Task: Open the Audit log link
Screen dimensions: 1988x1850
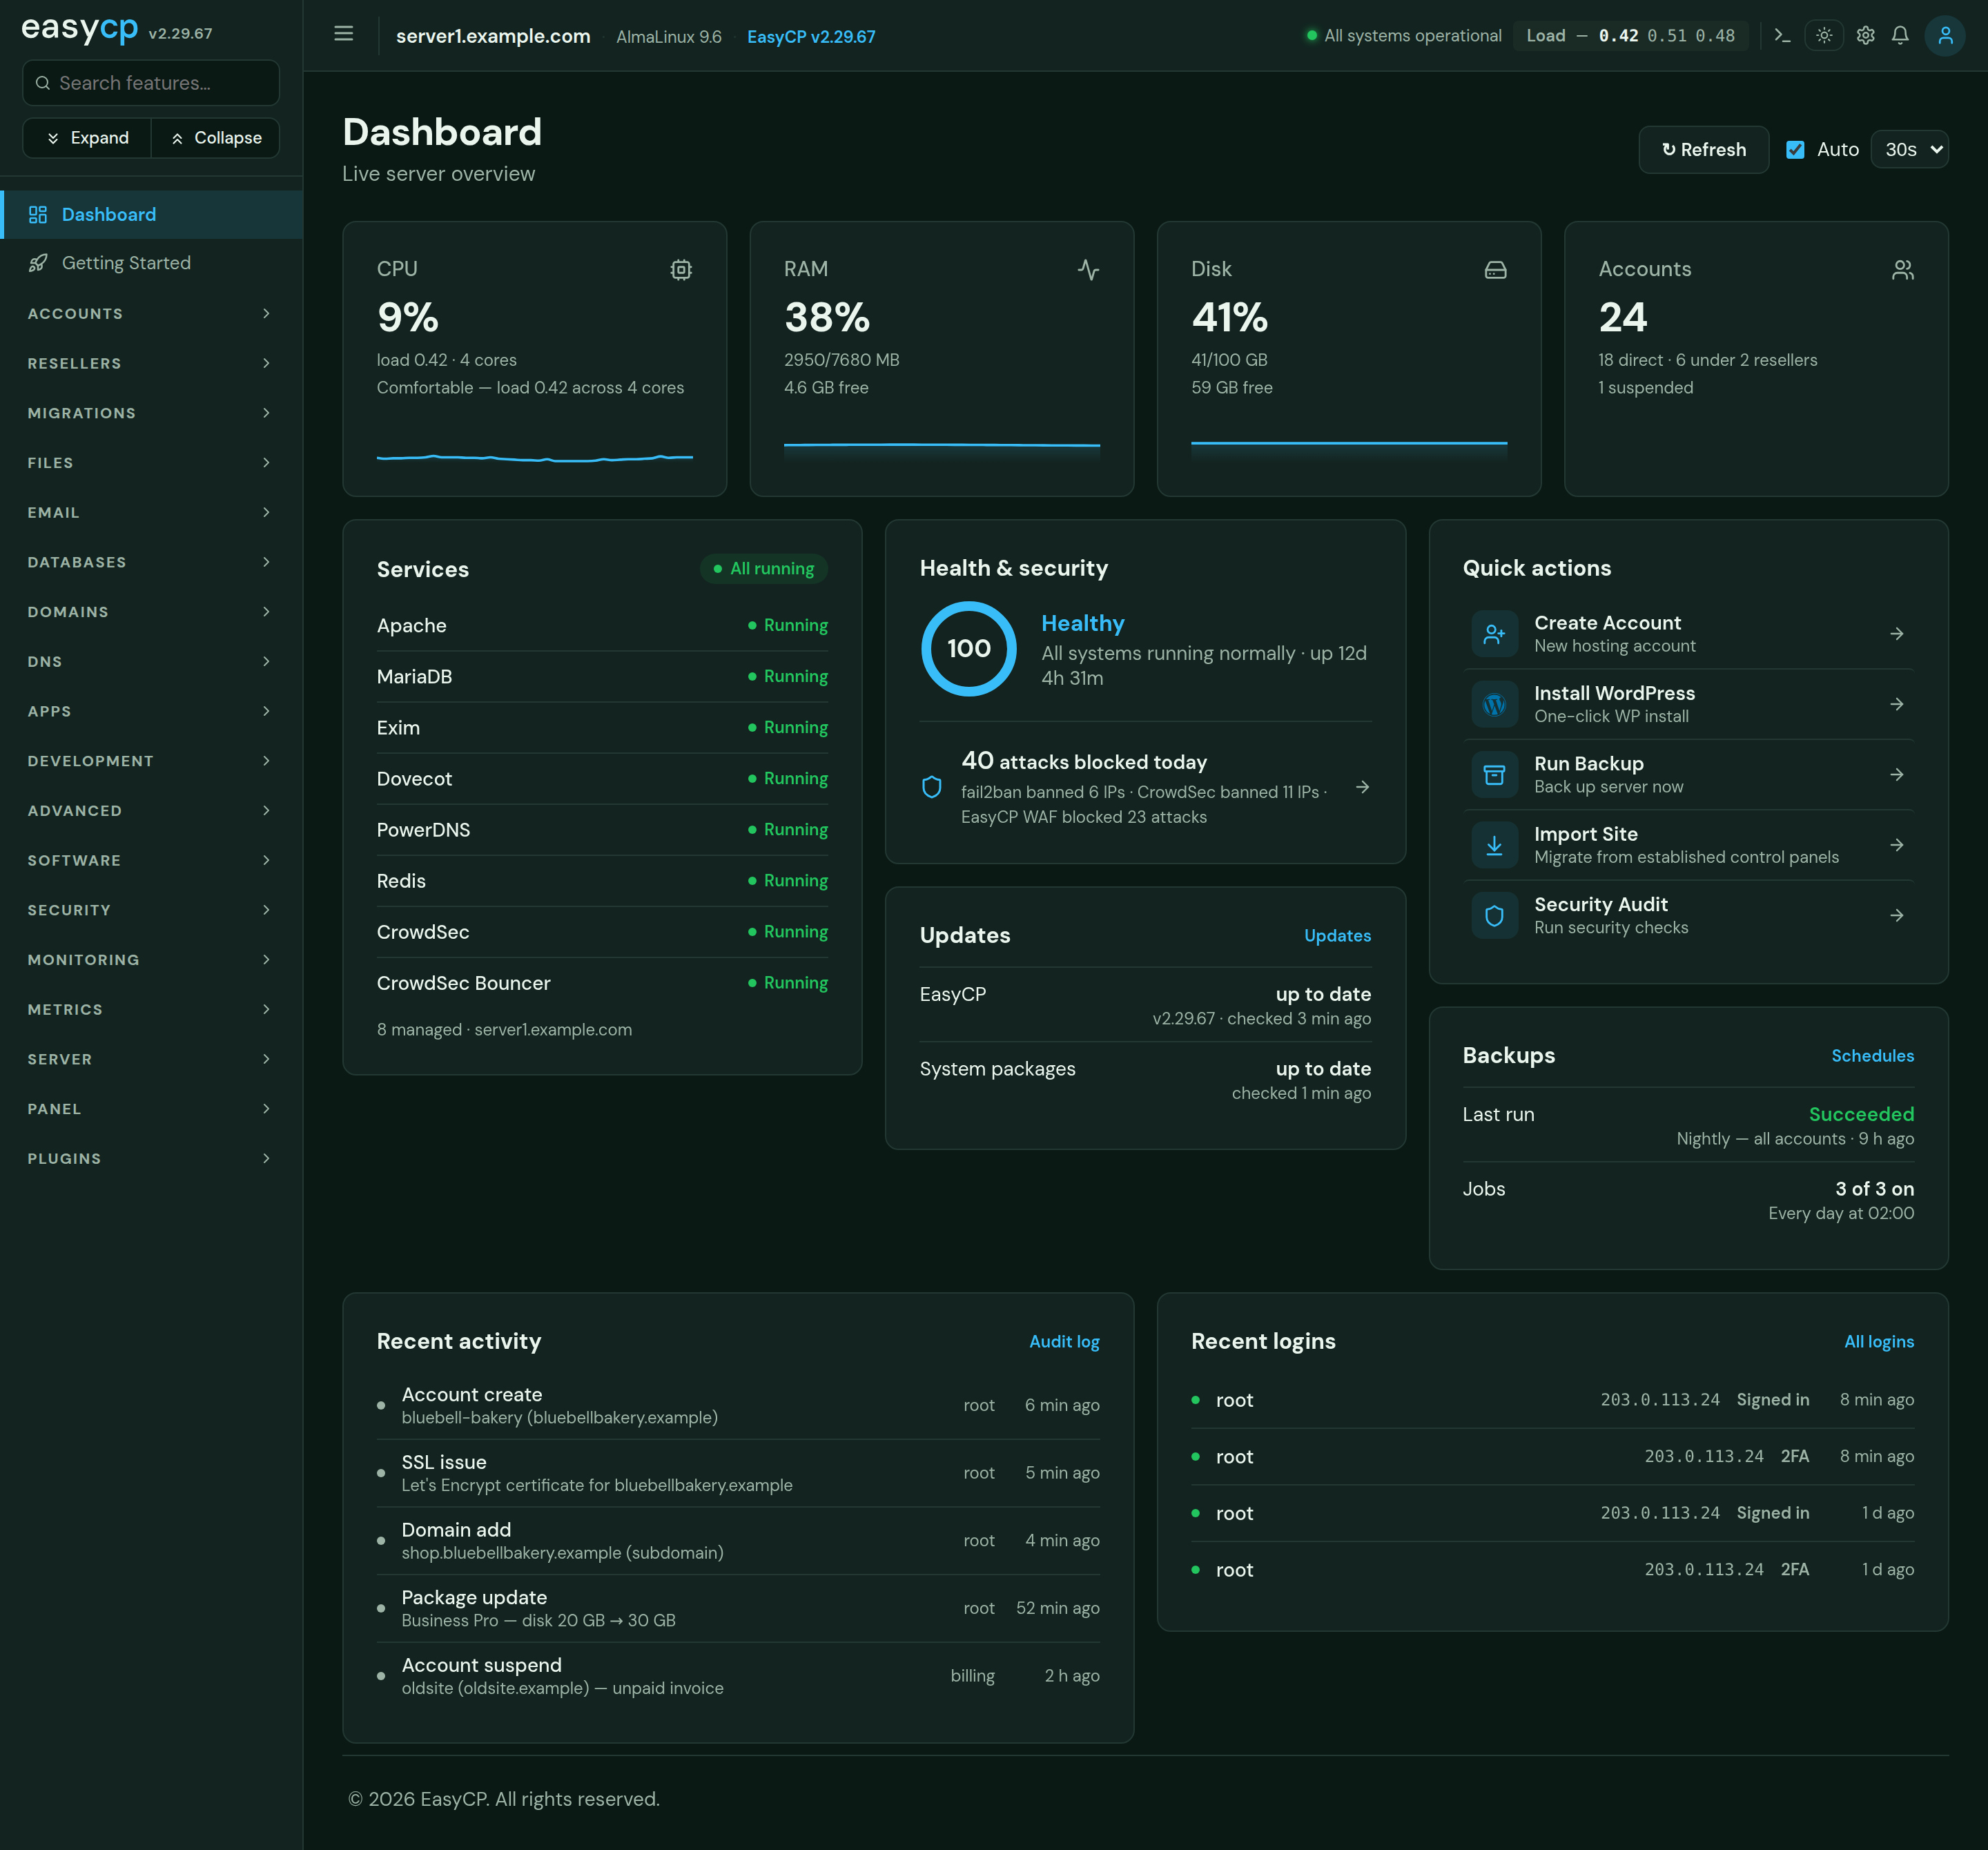Action: coord(1064,1341)
